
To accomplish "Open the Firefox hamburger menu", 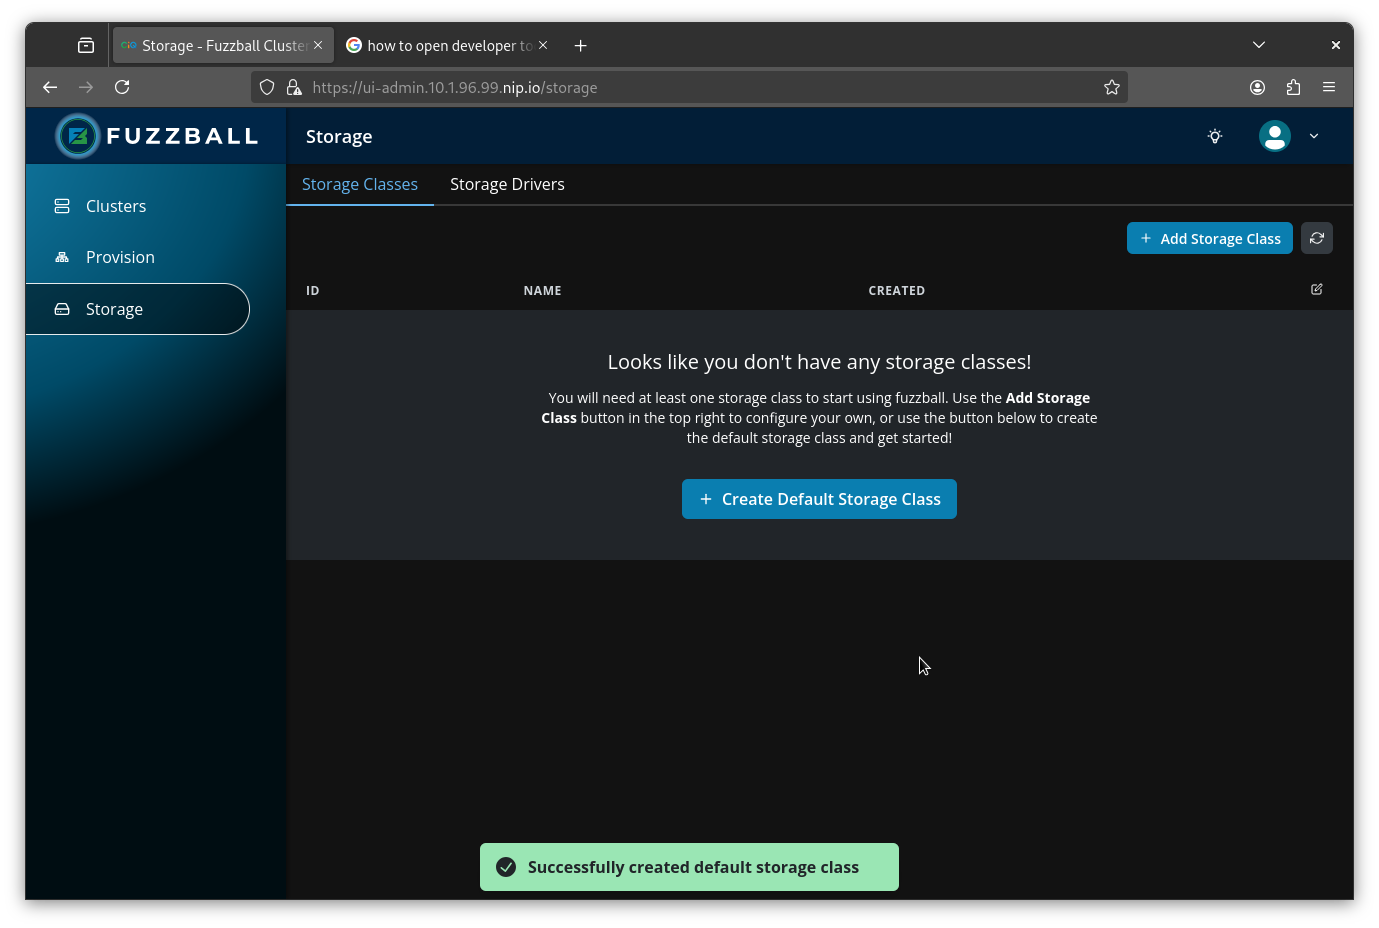I will 1329,87.
